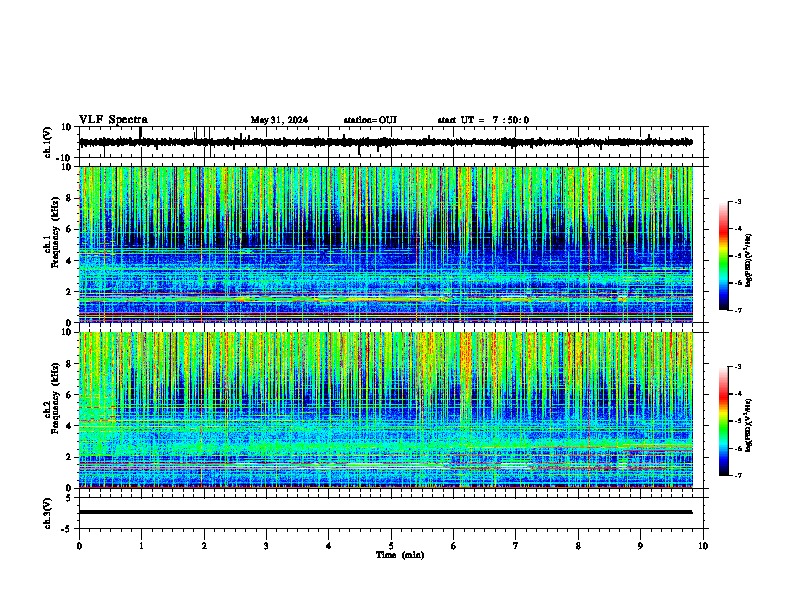The image size is (792, 612).
Task: Click the ch.2 spectrogram color bar
Action: 724,421
